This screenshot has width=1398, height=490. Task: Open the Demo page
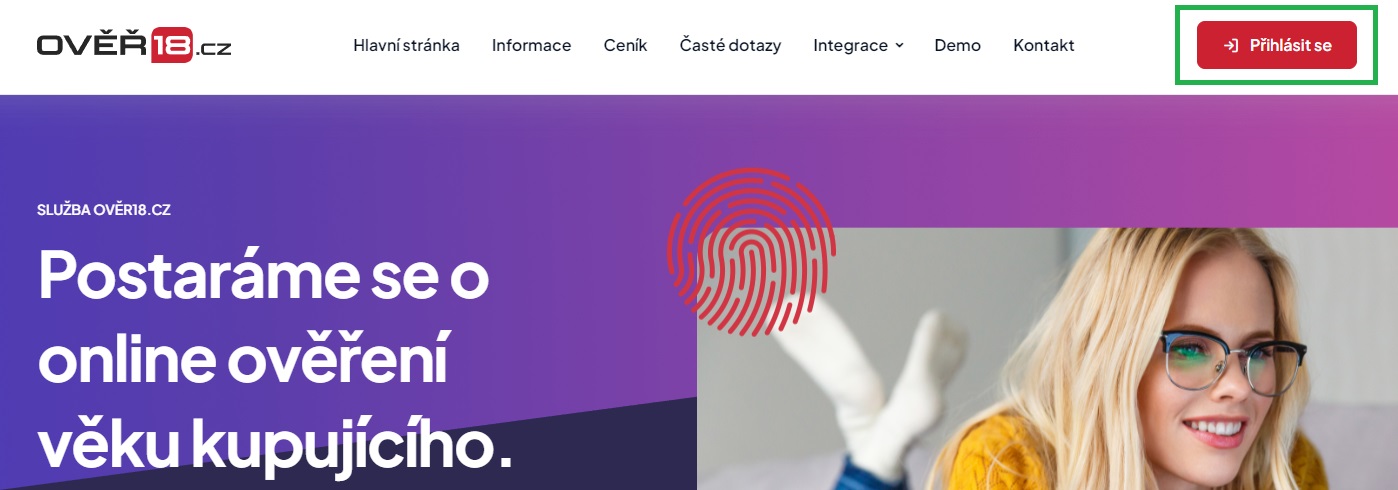[957, 45]
